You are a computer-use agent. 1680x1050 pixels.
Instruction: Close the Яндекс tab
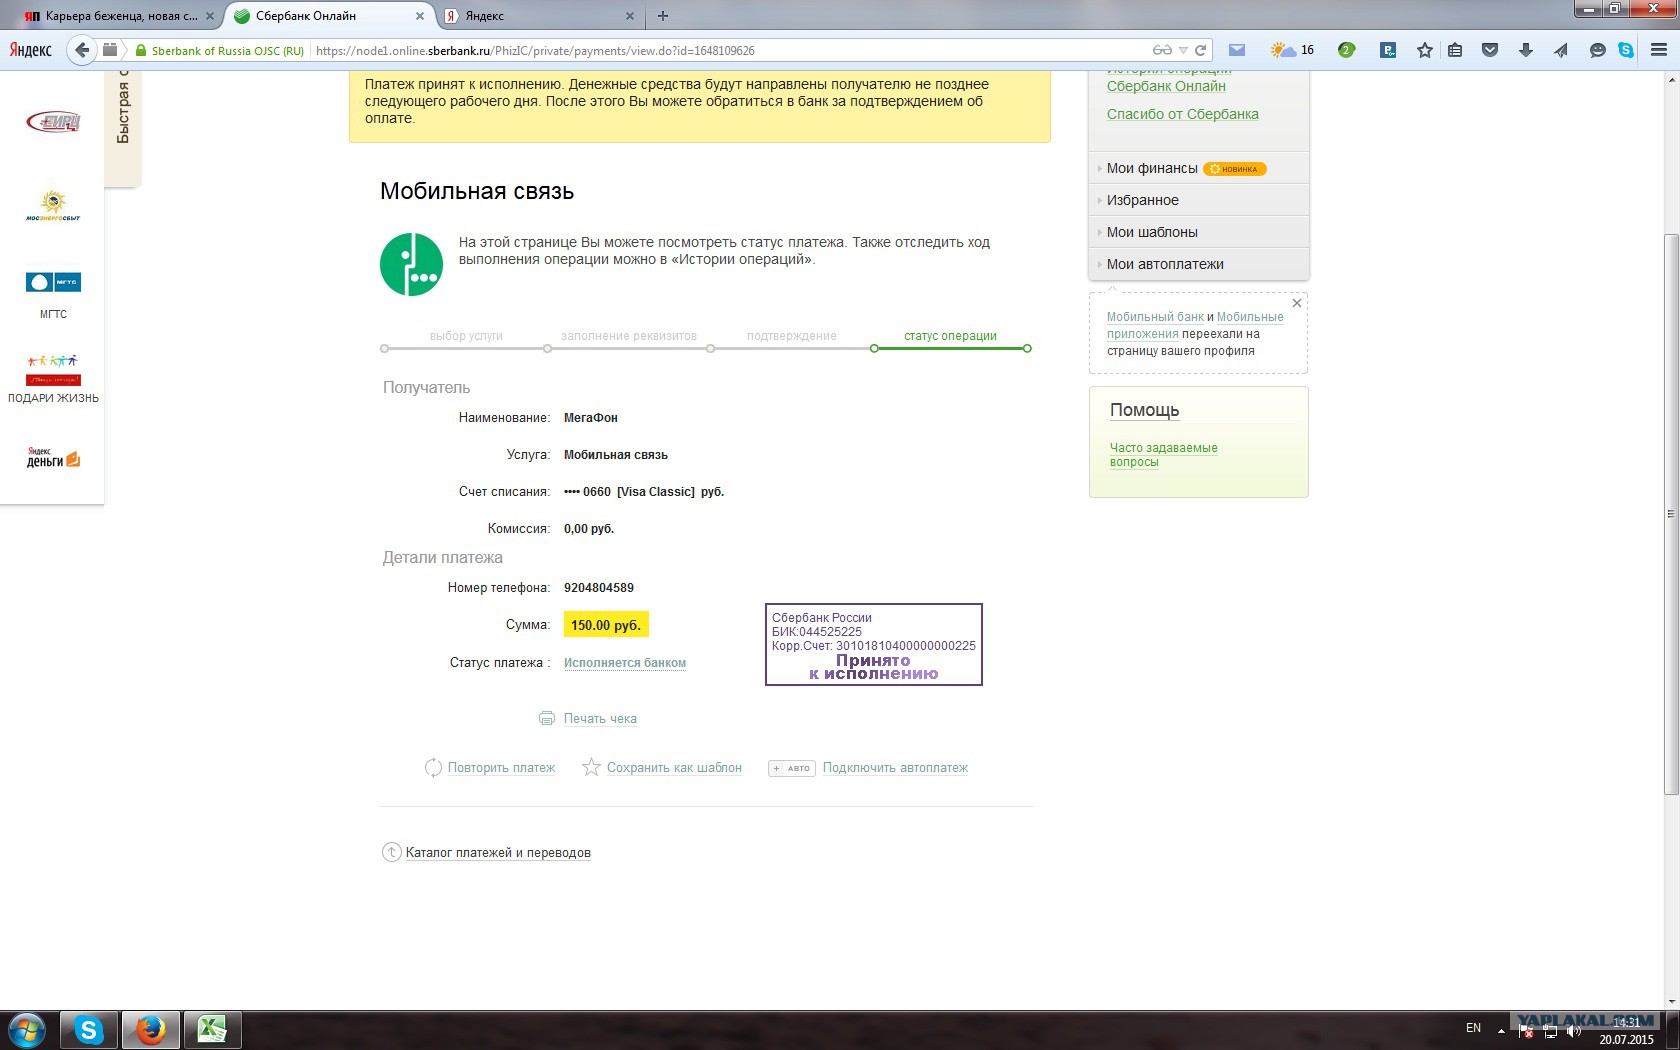pos(629,16)
